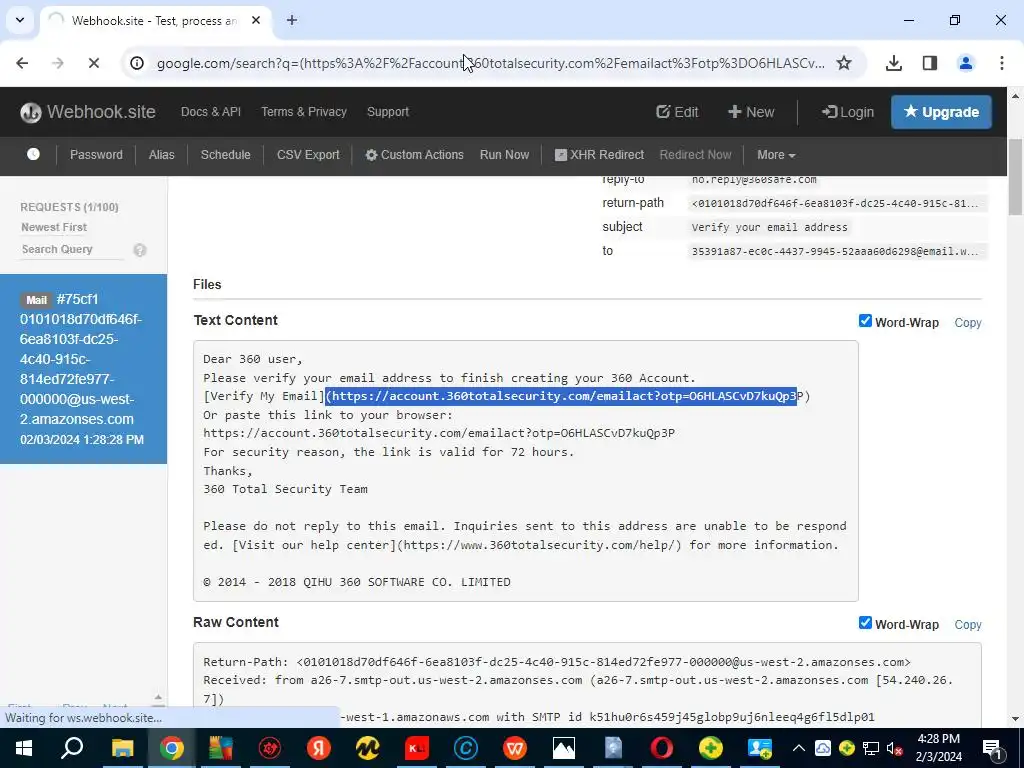Image resolution: width=1024 pixels, height=768 pixels.
Task: Open Docs & API page
Action: point(211,112)
